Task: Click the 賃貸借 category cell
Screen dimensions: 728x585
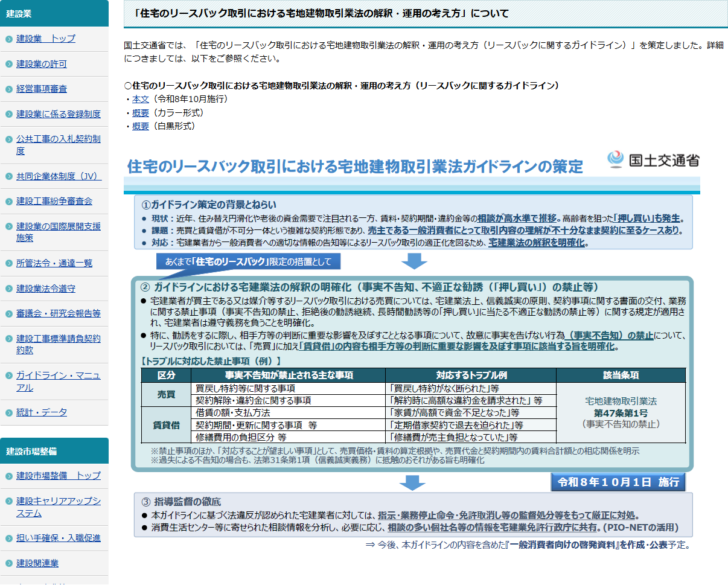Action: pyautogui.click(x=166, y=425)
